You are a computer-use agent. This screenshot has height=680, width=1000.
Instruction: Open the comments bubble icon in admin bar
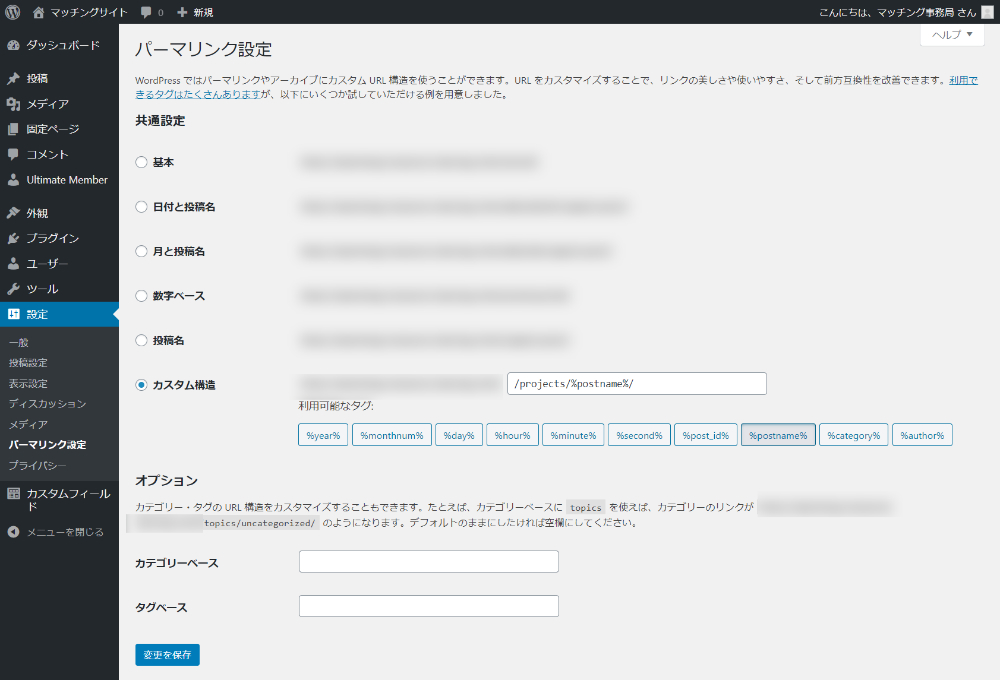(146, 12)
